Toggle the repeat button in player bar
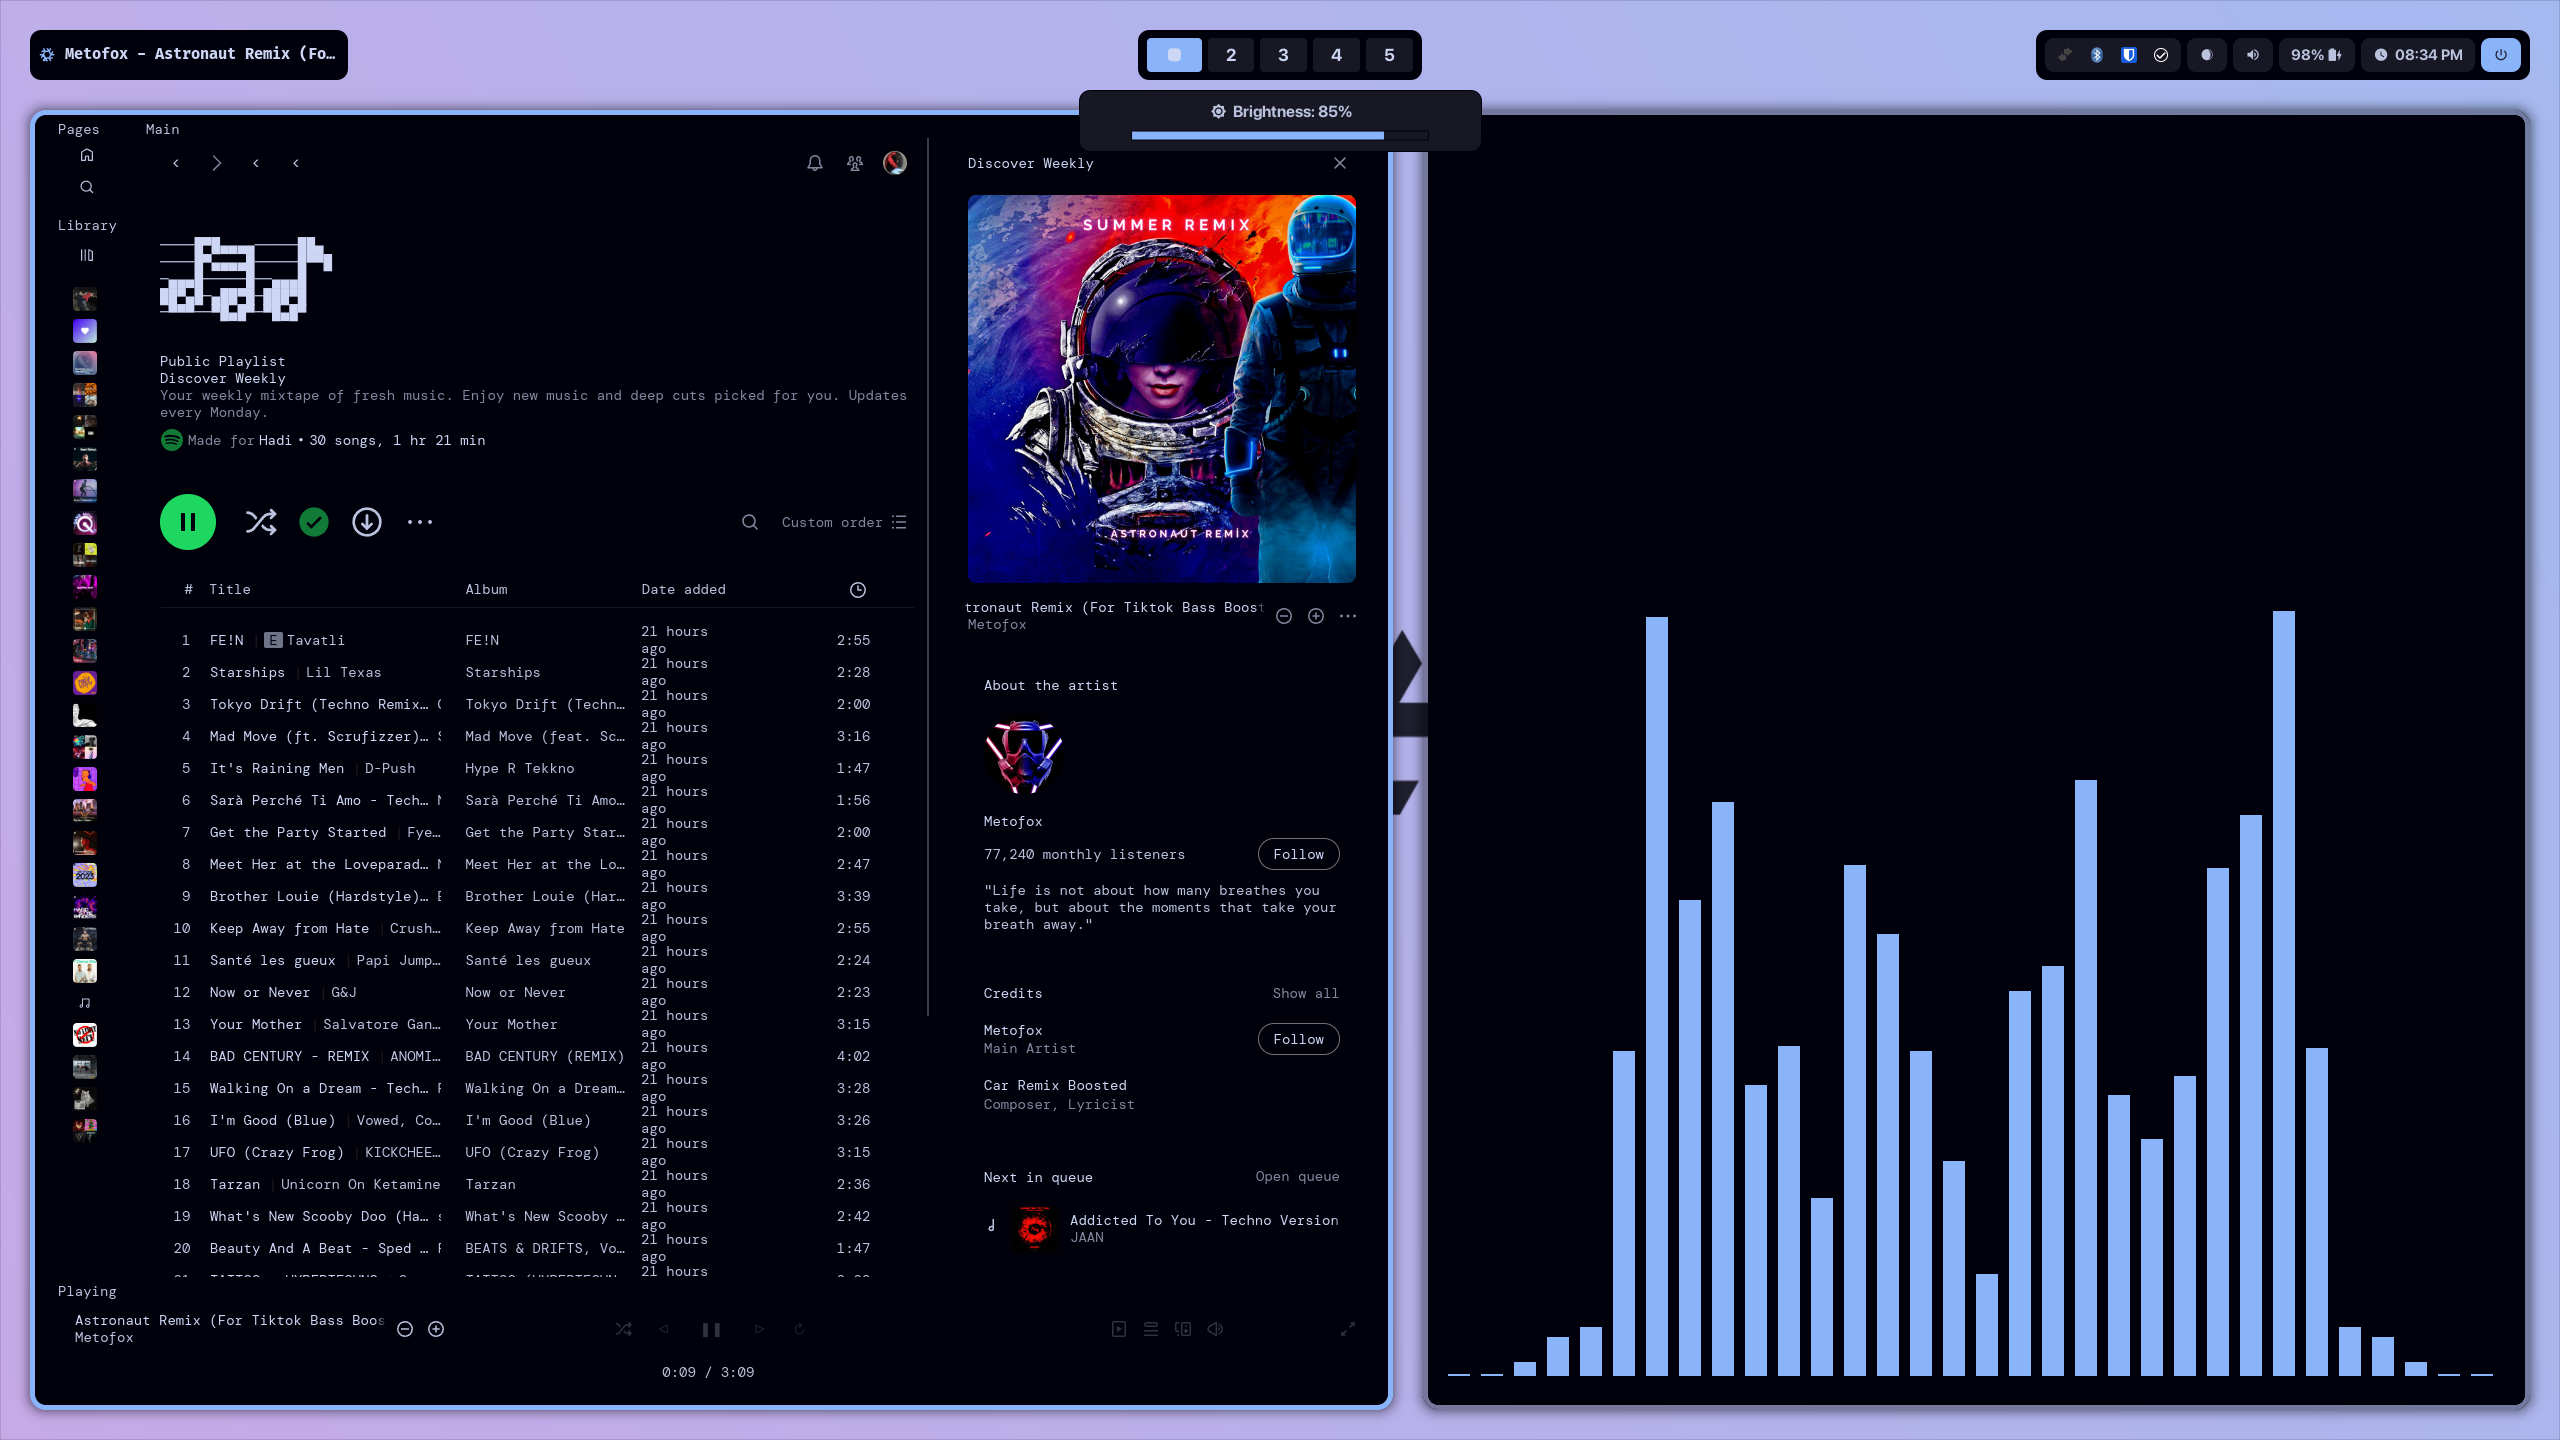2560x1440 pixels. coord(799,1329)
